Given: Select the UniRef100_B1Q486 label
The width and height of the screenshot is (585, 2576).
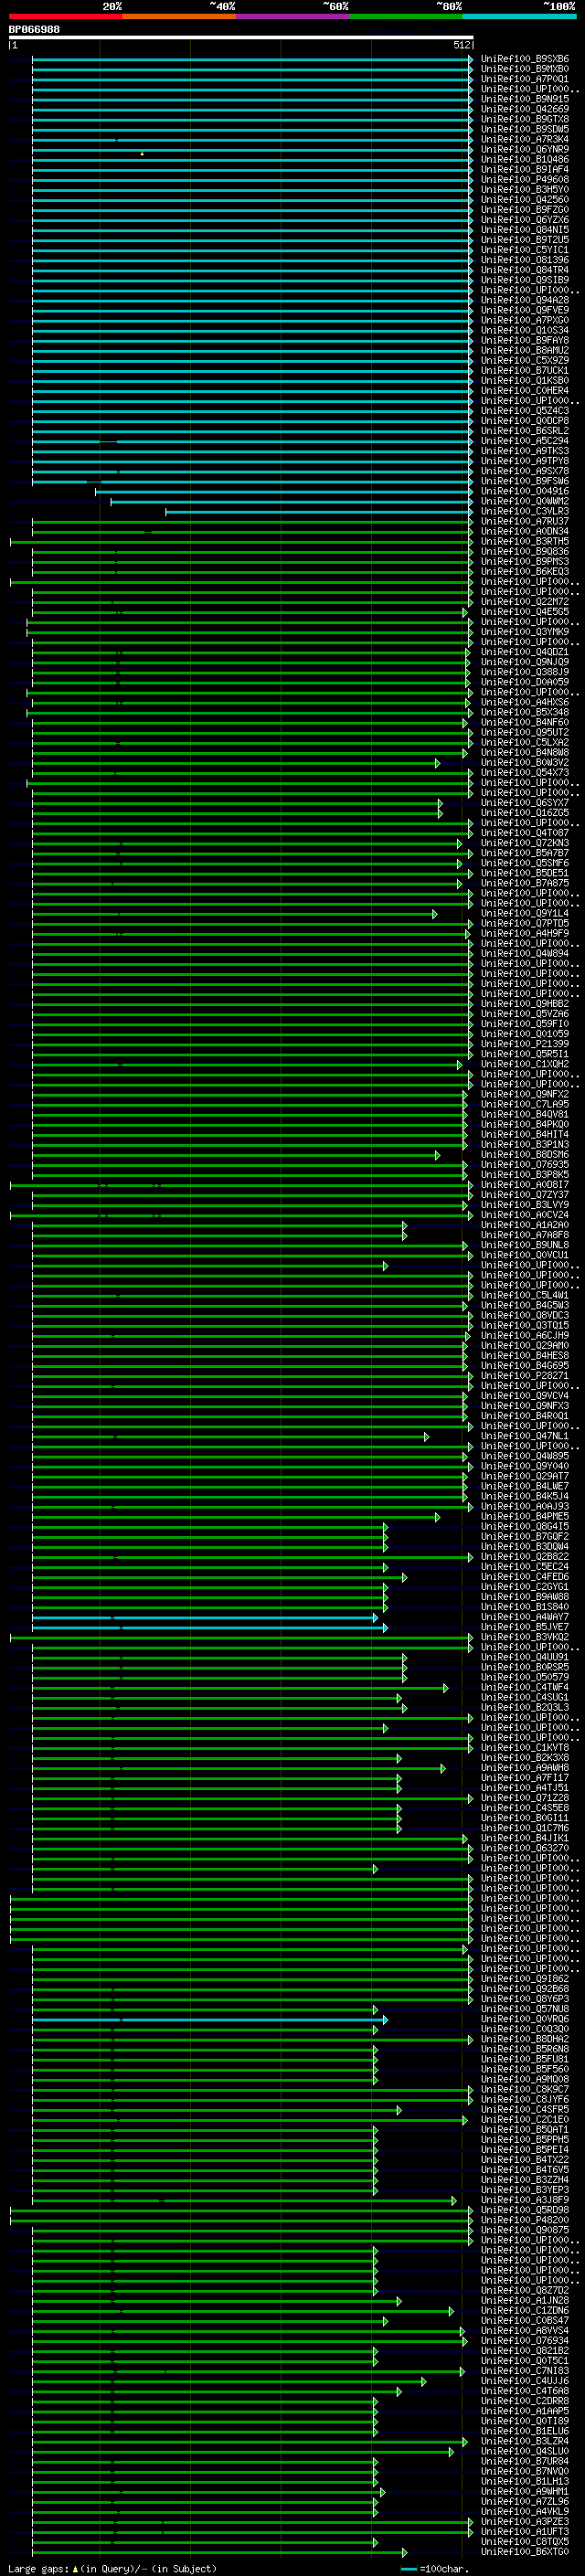Looking at the screenshot, I should point(525,159).
